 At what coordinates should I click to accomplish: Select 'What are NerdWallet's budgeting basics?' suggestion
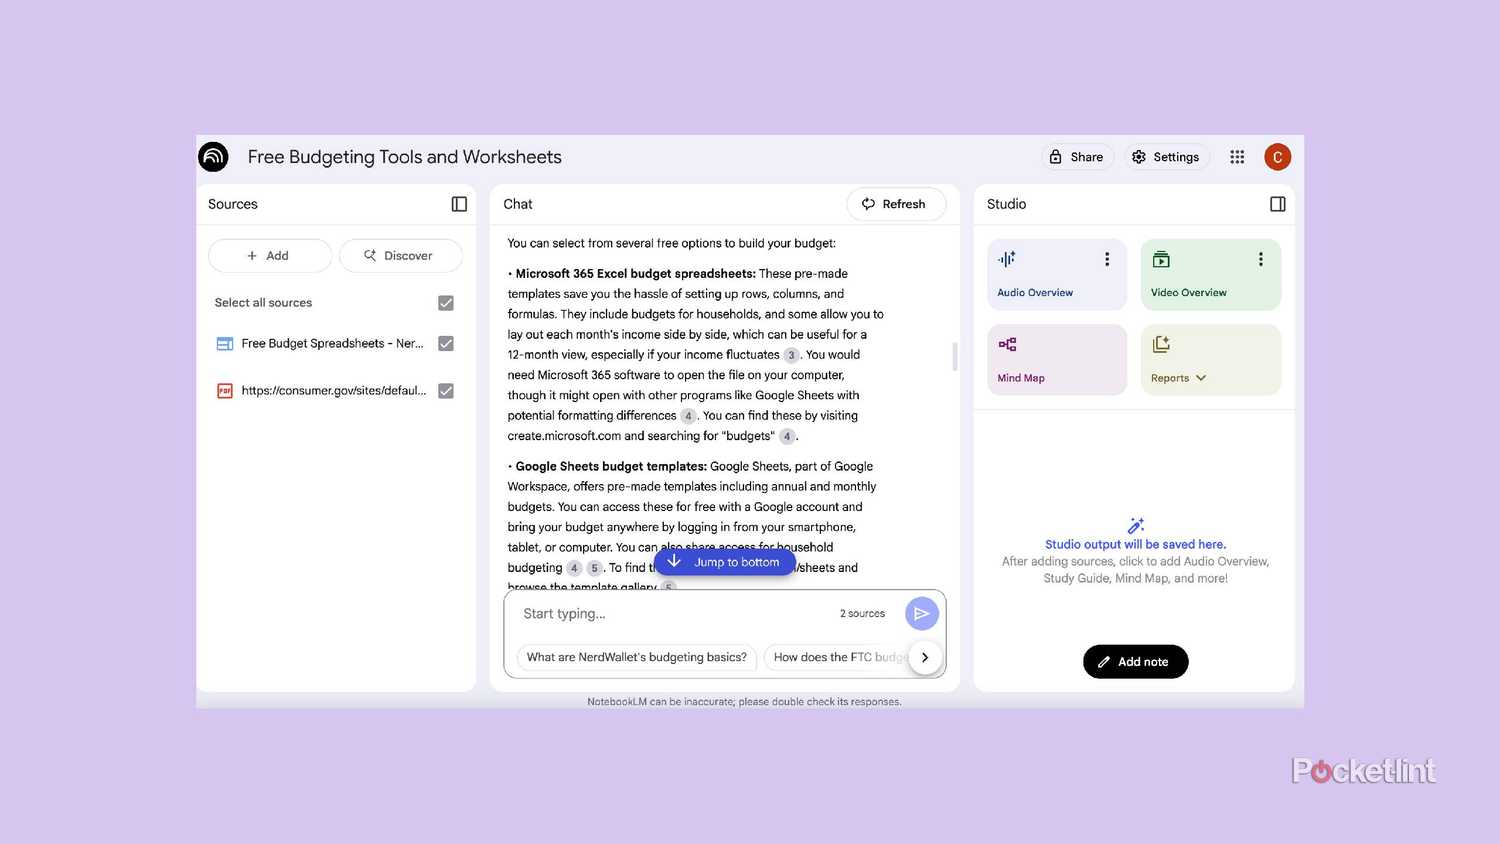(636, 657)
